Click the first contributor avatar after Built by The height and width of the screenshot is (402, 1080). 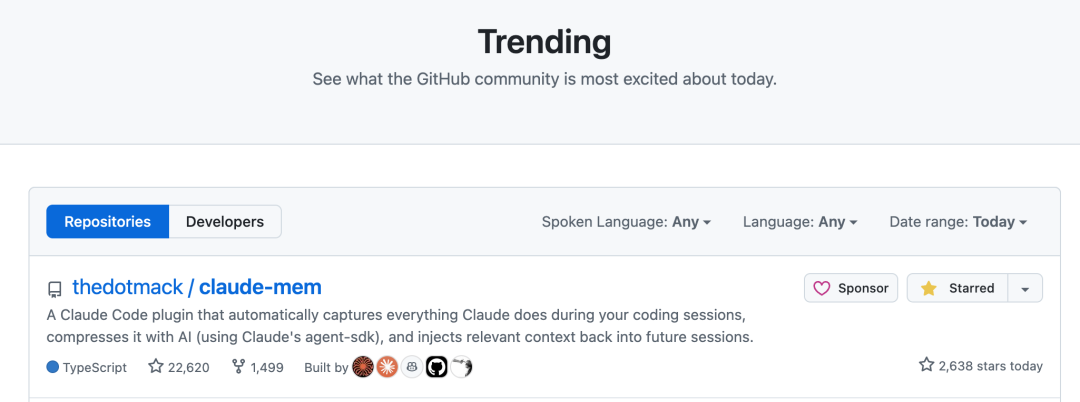pyautogui.click(x=363, y=367)
